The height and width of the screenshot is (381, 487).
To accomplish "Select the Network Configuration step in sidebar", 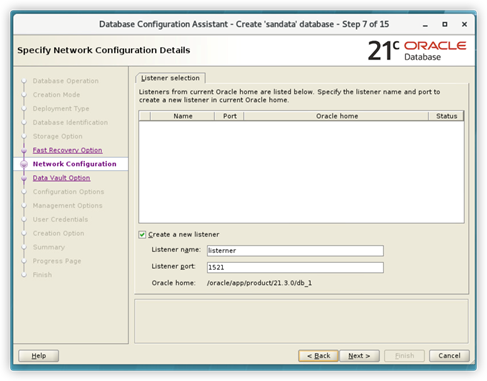I will 74,164.
